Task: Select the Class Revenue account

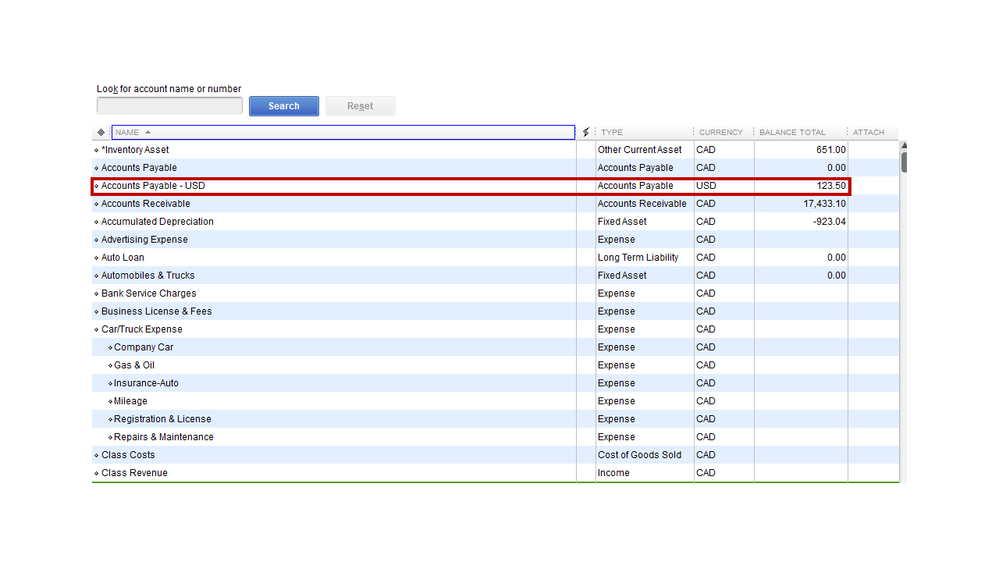Action: coord(496,473)
